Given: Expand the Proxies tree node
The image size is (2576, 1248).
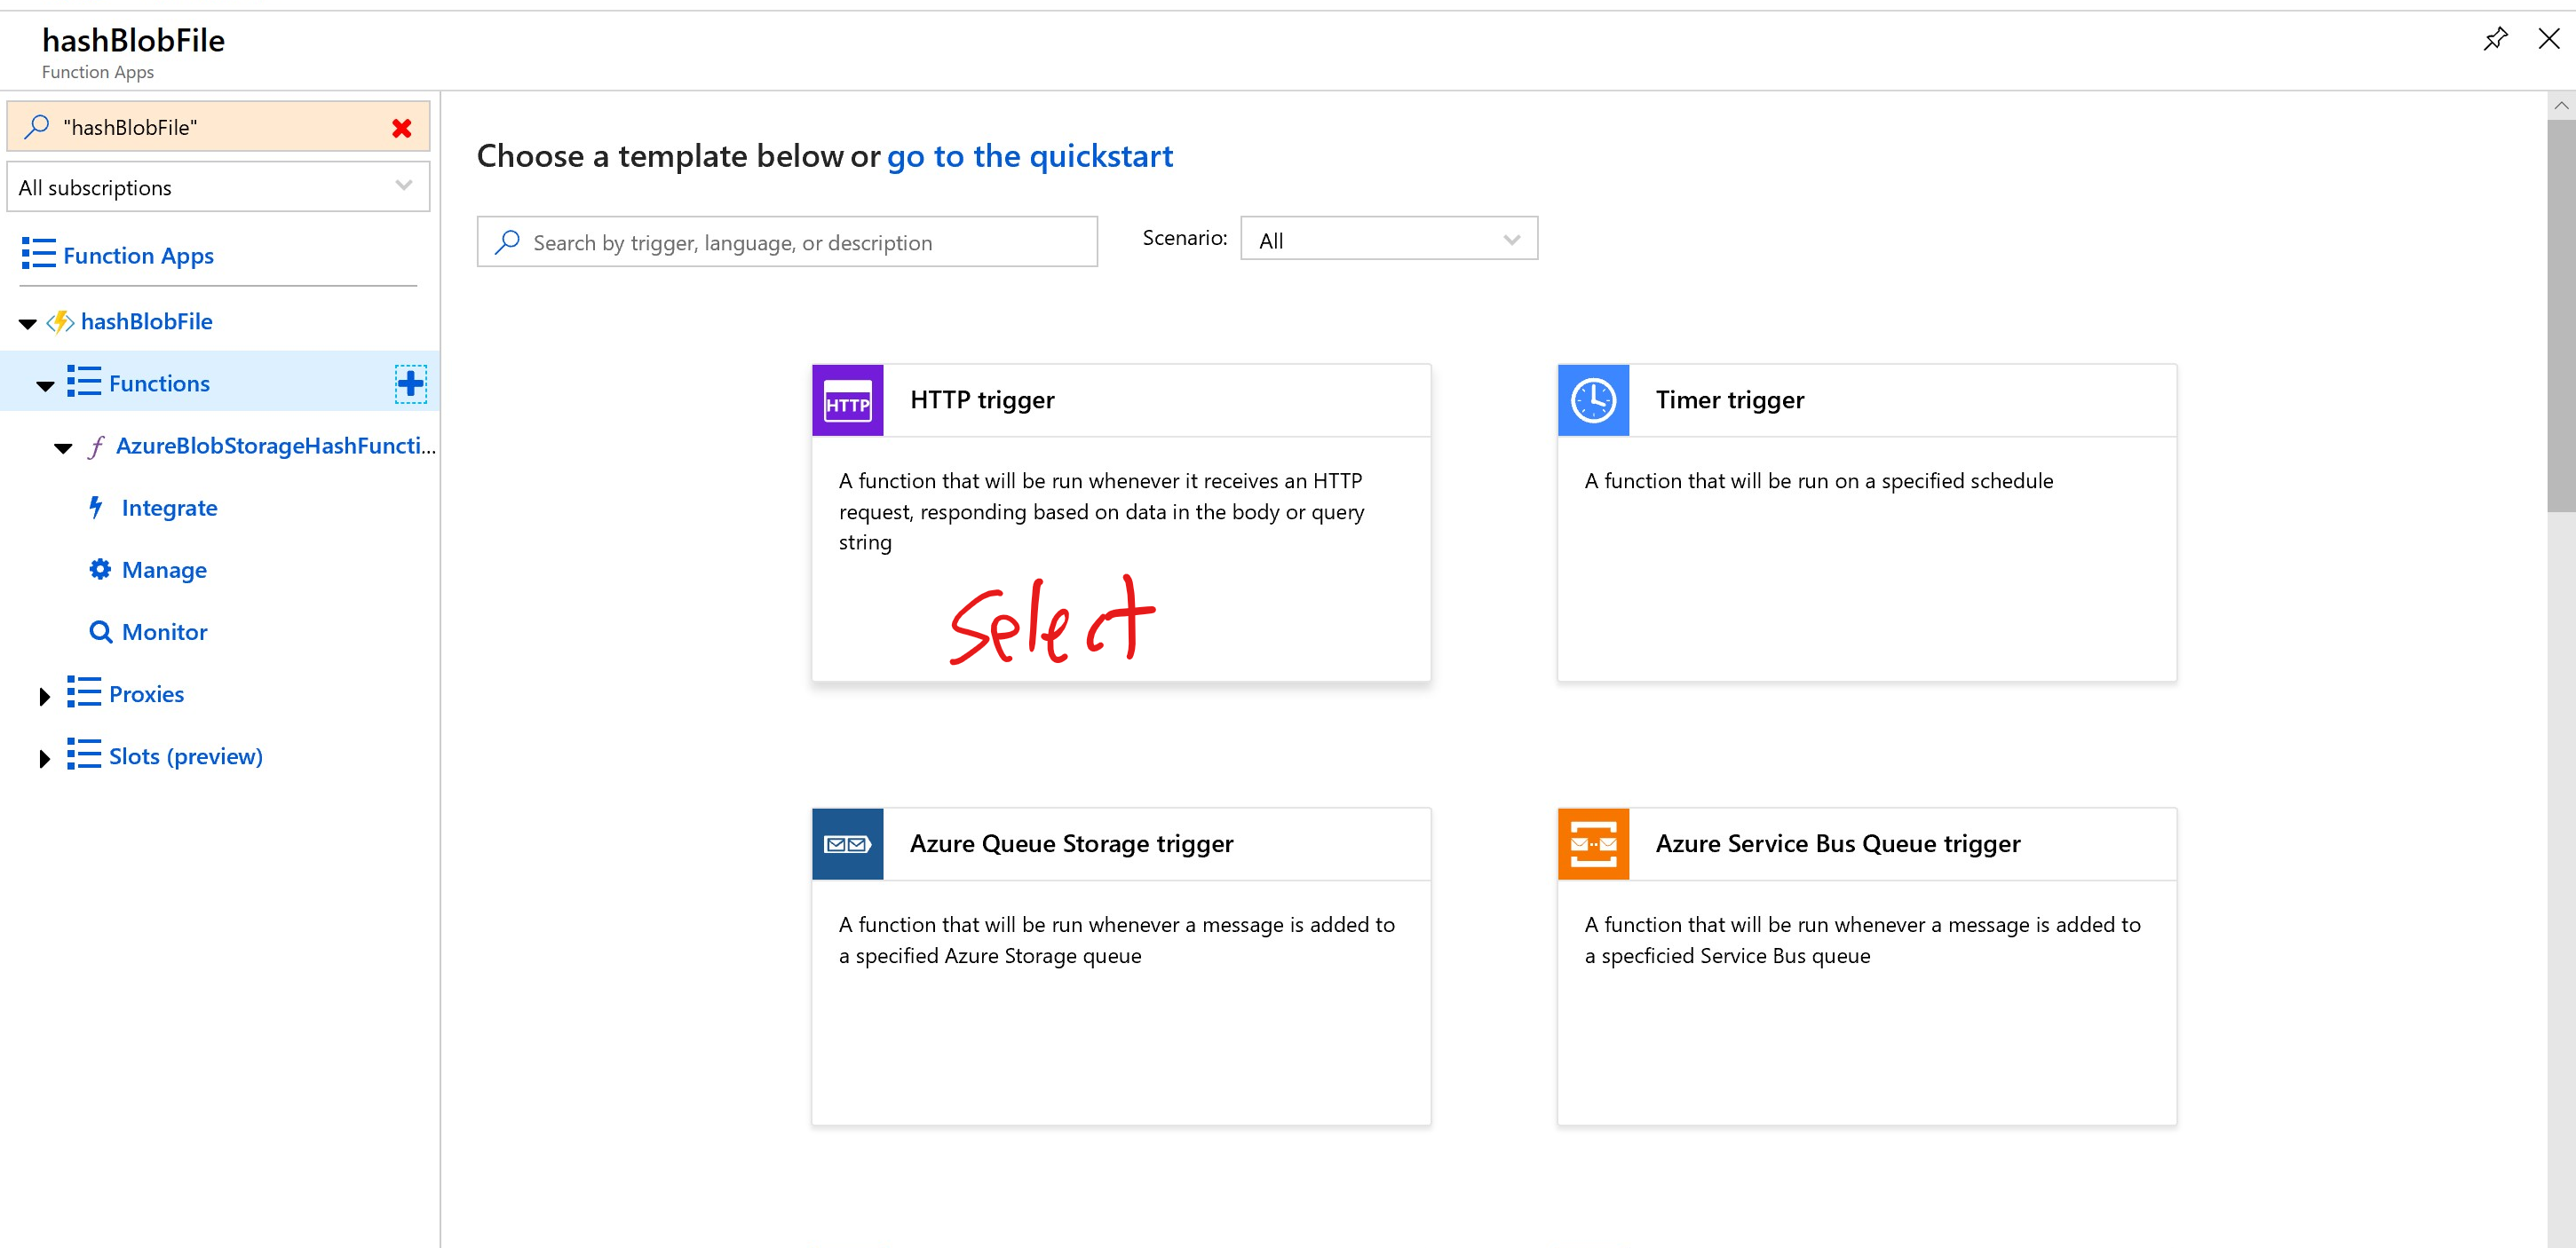Looking at the screenshot, I should 44,696.
